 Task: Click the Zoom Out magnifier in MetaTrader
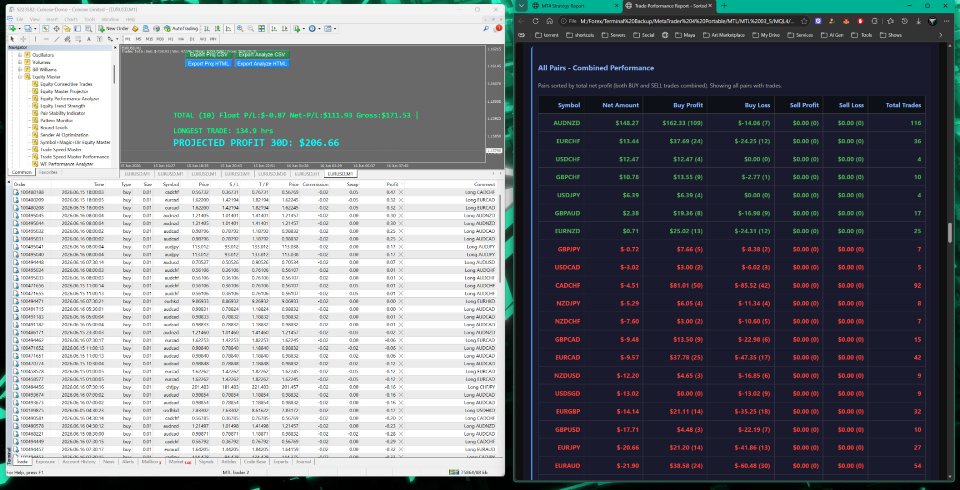[251, 28]
